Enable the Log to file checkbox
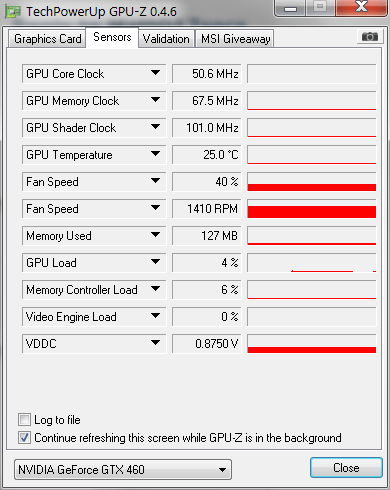The height and width of the screenshot is (490, 390). (24, 420)
